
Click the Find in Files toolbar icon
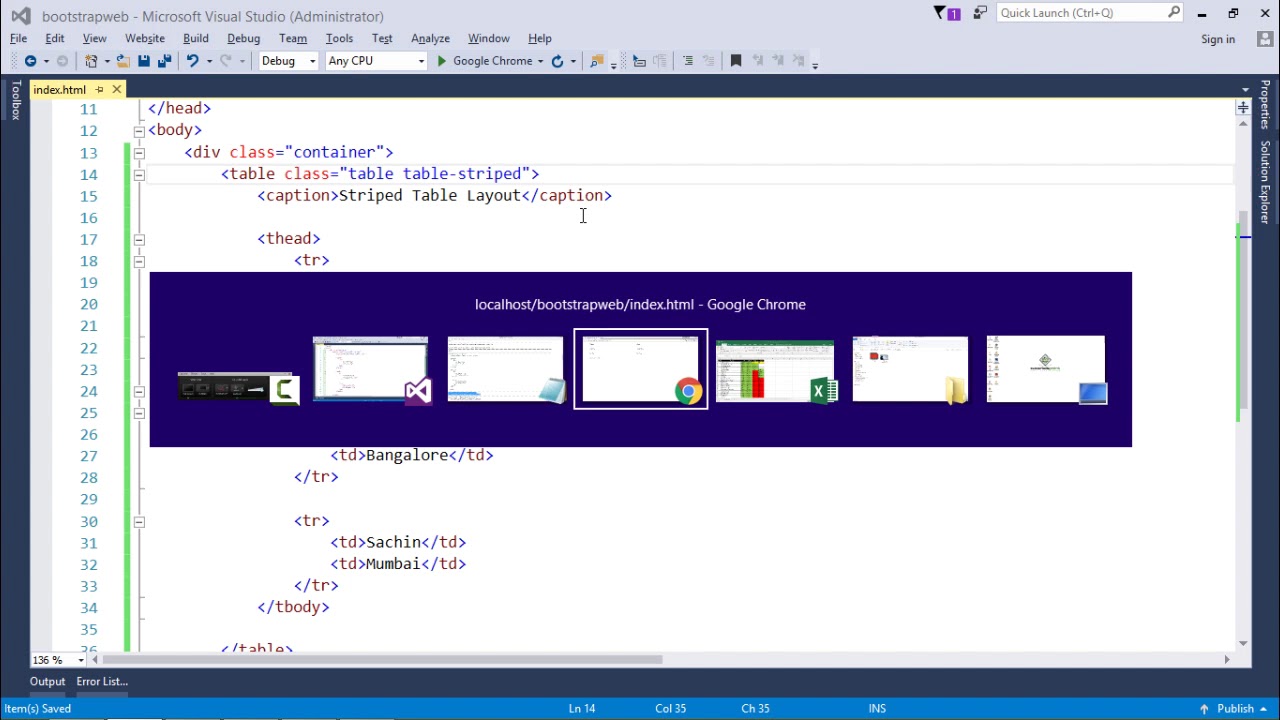[597, 61]
